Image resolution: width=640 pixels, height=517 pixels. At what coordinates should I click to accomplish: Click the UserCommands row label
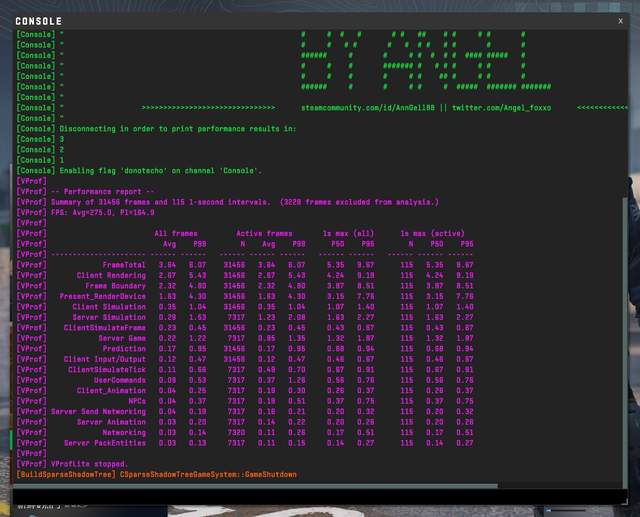click(119, 380)
